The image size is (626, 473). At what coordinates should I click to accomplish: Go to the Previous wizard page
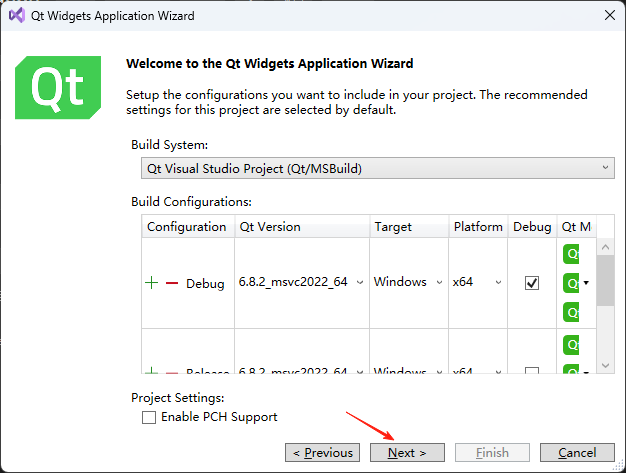point(323,453)
